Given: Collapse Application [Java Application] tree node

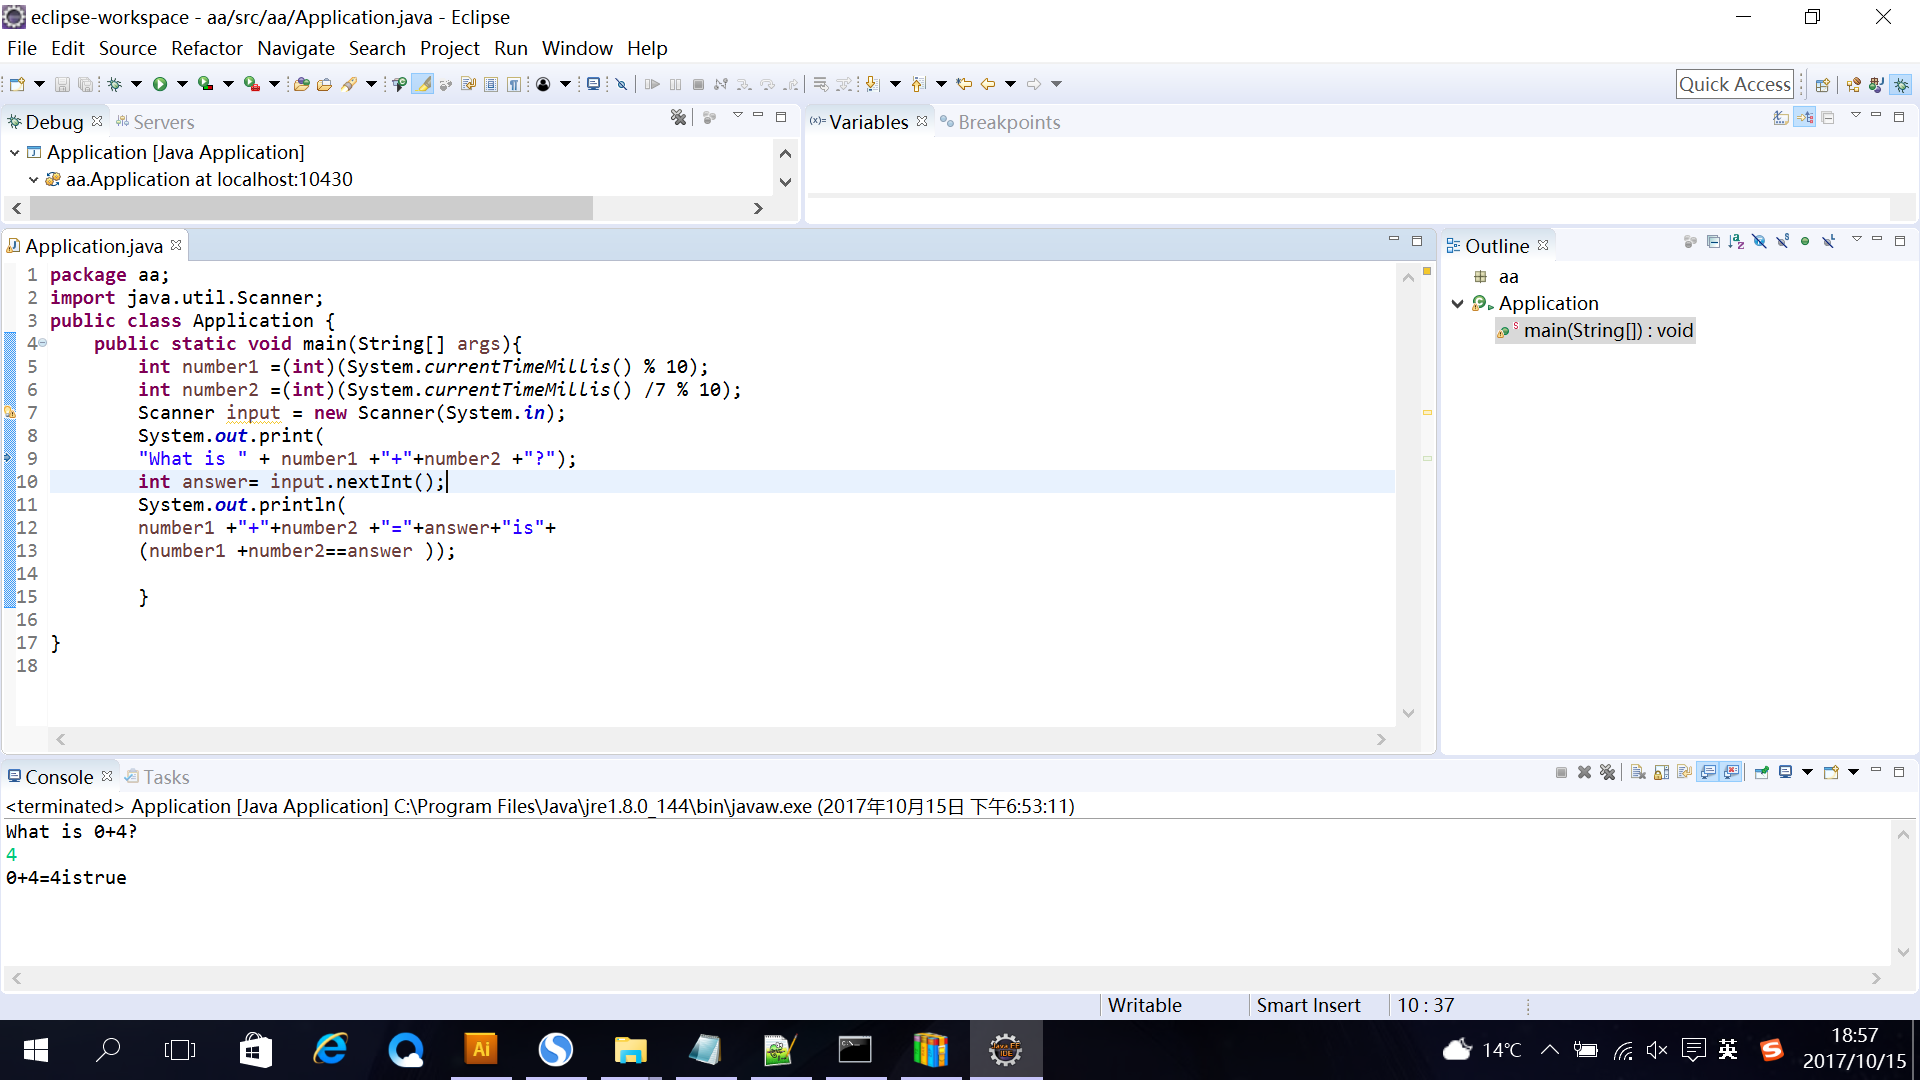Looking at the screenshot, I should pos(15,153).
